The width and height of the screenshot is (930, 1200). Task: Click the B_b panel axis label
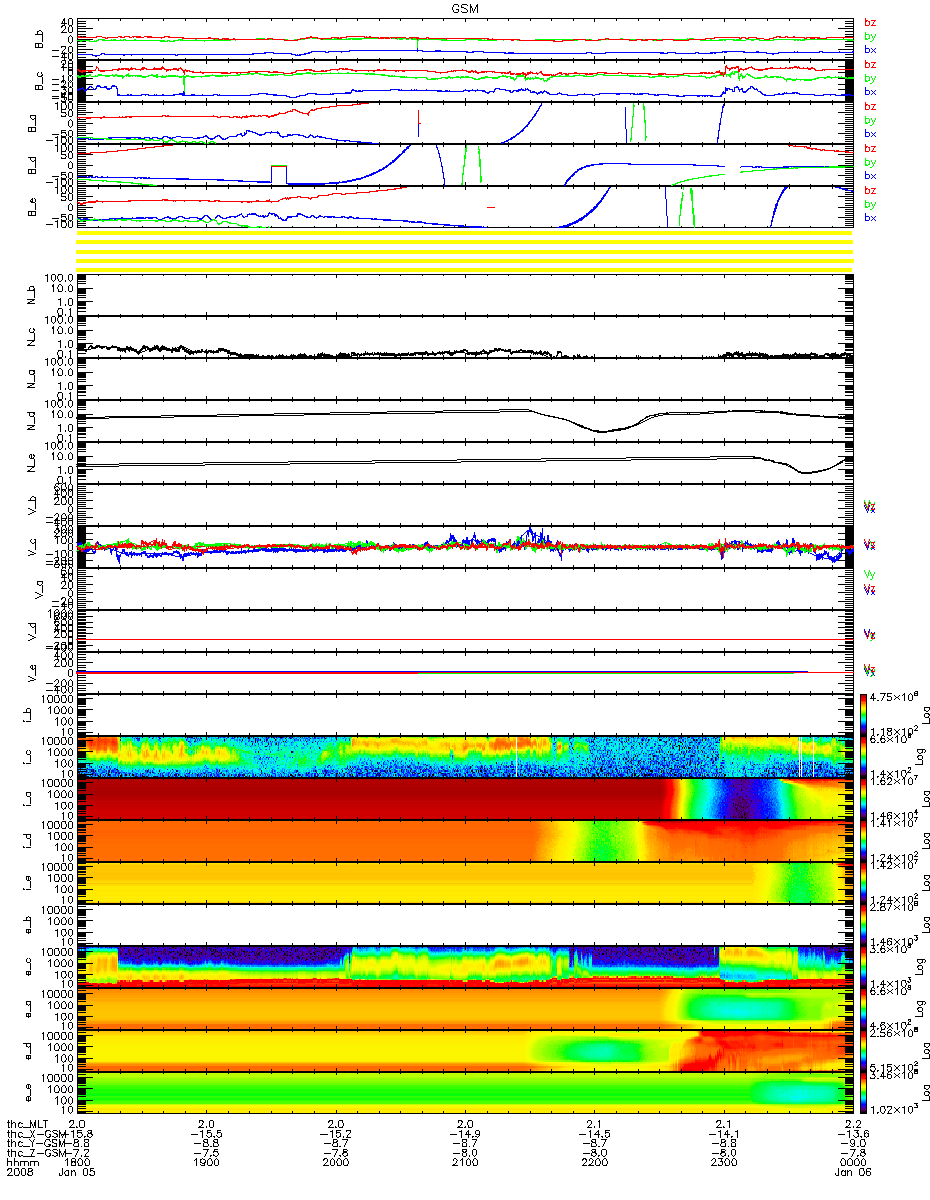[41, 38]
